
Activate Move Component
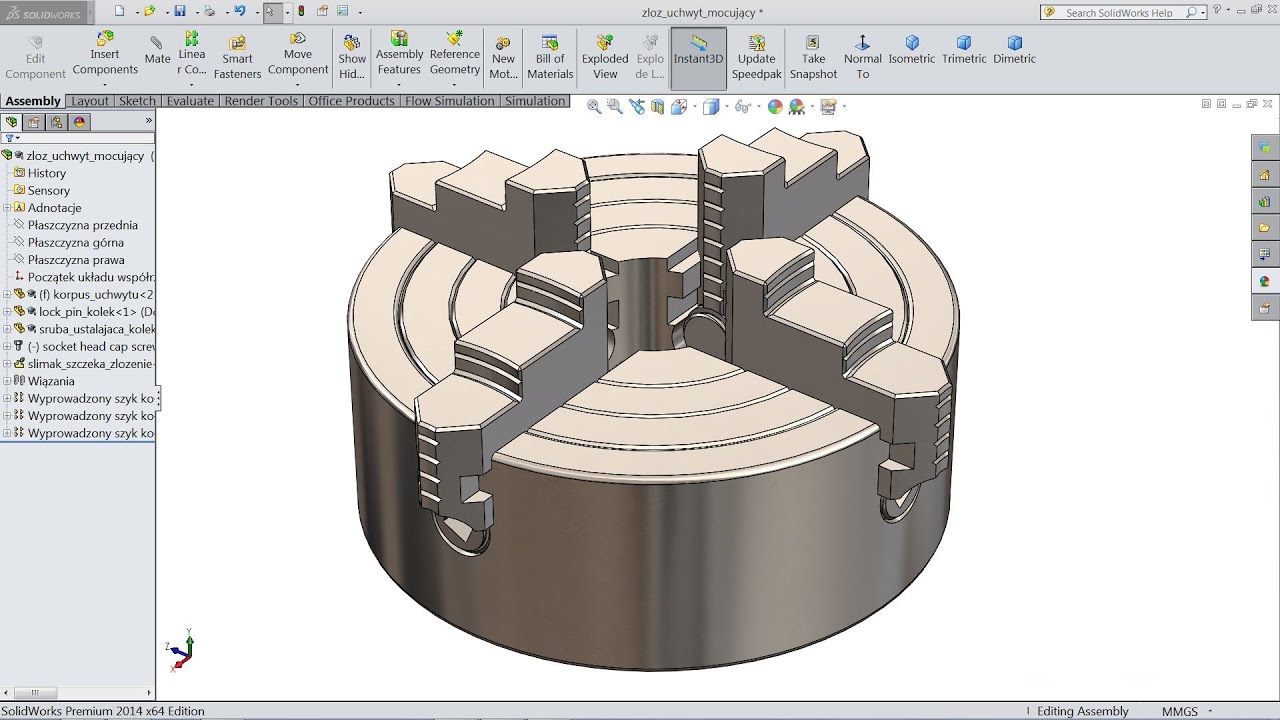(298, 54)
